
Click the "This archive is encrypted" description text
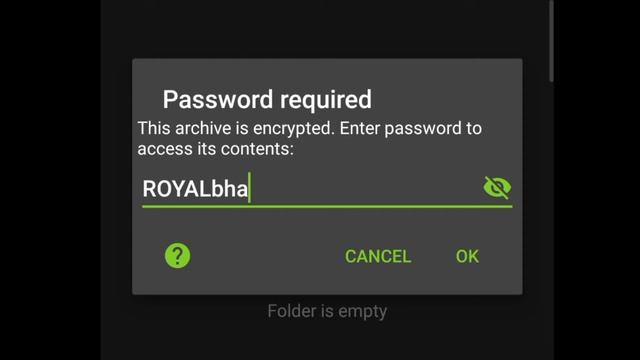pos(309,138)
